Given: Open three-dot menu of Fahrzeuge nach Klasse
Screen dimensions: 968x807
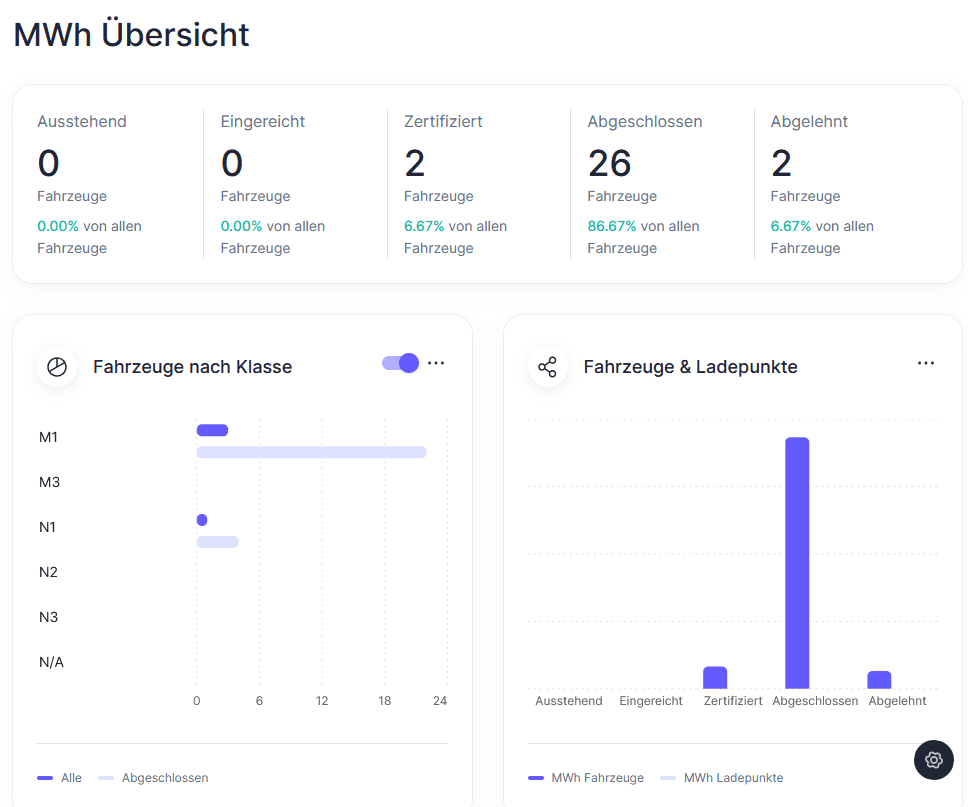Looking at the screenshot, I should click(x=436, y=363).
